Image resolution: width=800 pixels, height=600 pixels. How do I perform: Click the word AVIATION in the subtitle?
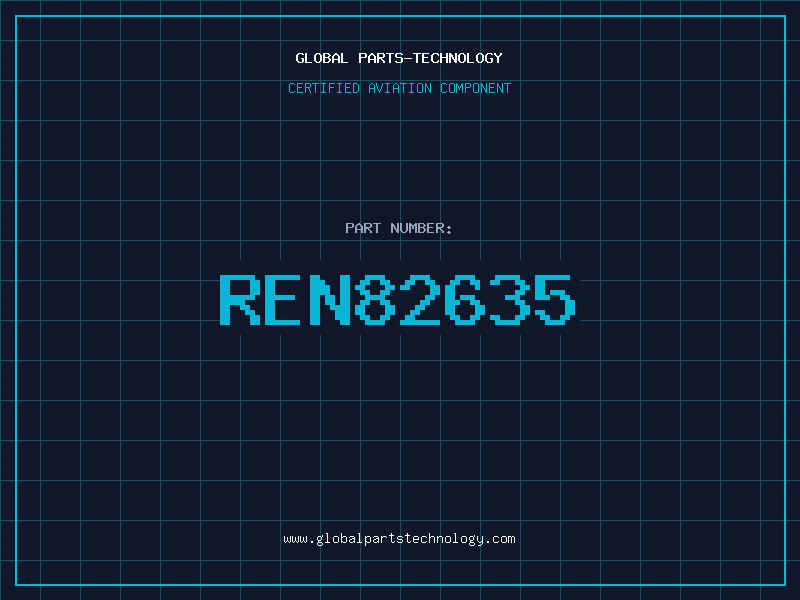(400, 88)
